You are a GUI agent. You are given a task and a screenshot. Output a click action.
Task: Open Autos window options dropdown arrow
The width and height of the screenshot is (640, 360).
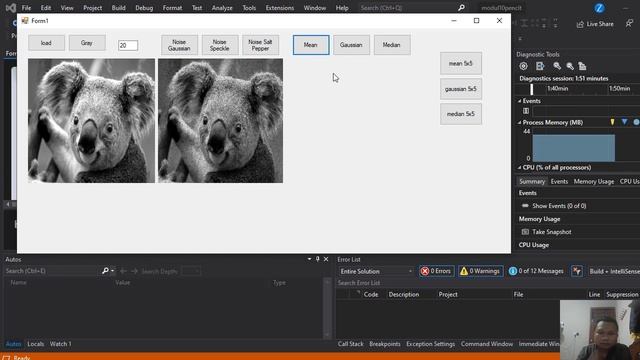pyautogui.click(x=309, y=259)
